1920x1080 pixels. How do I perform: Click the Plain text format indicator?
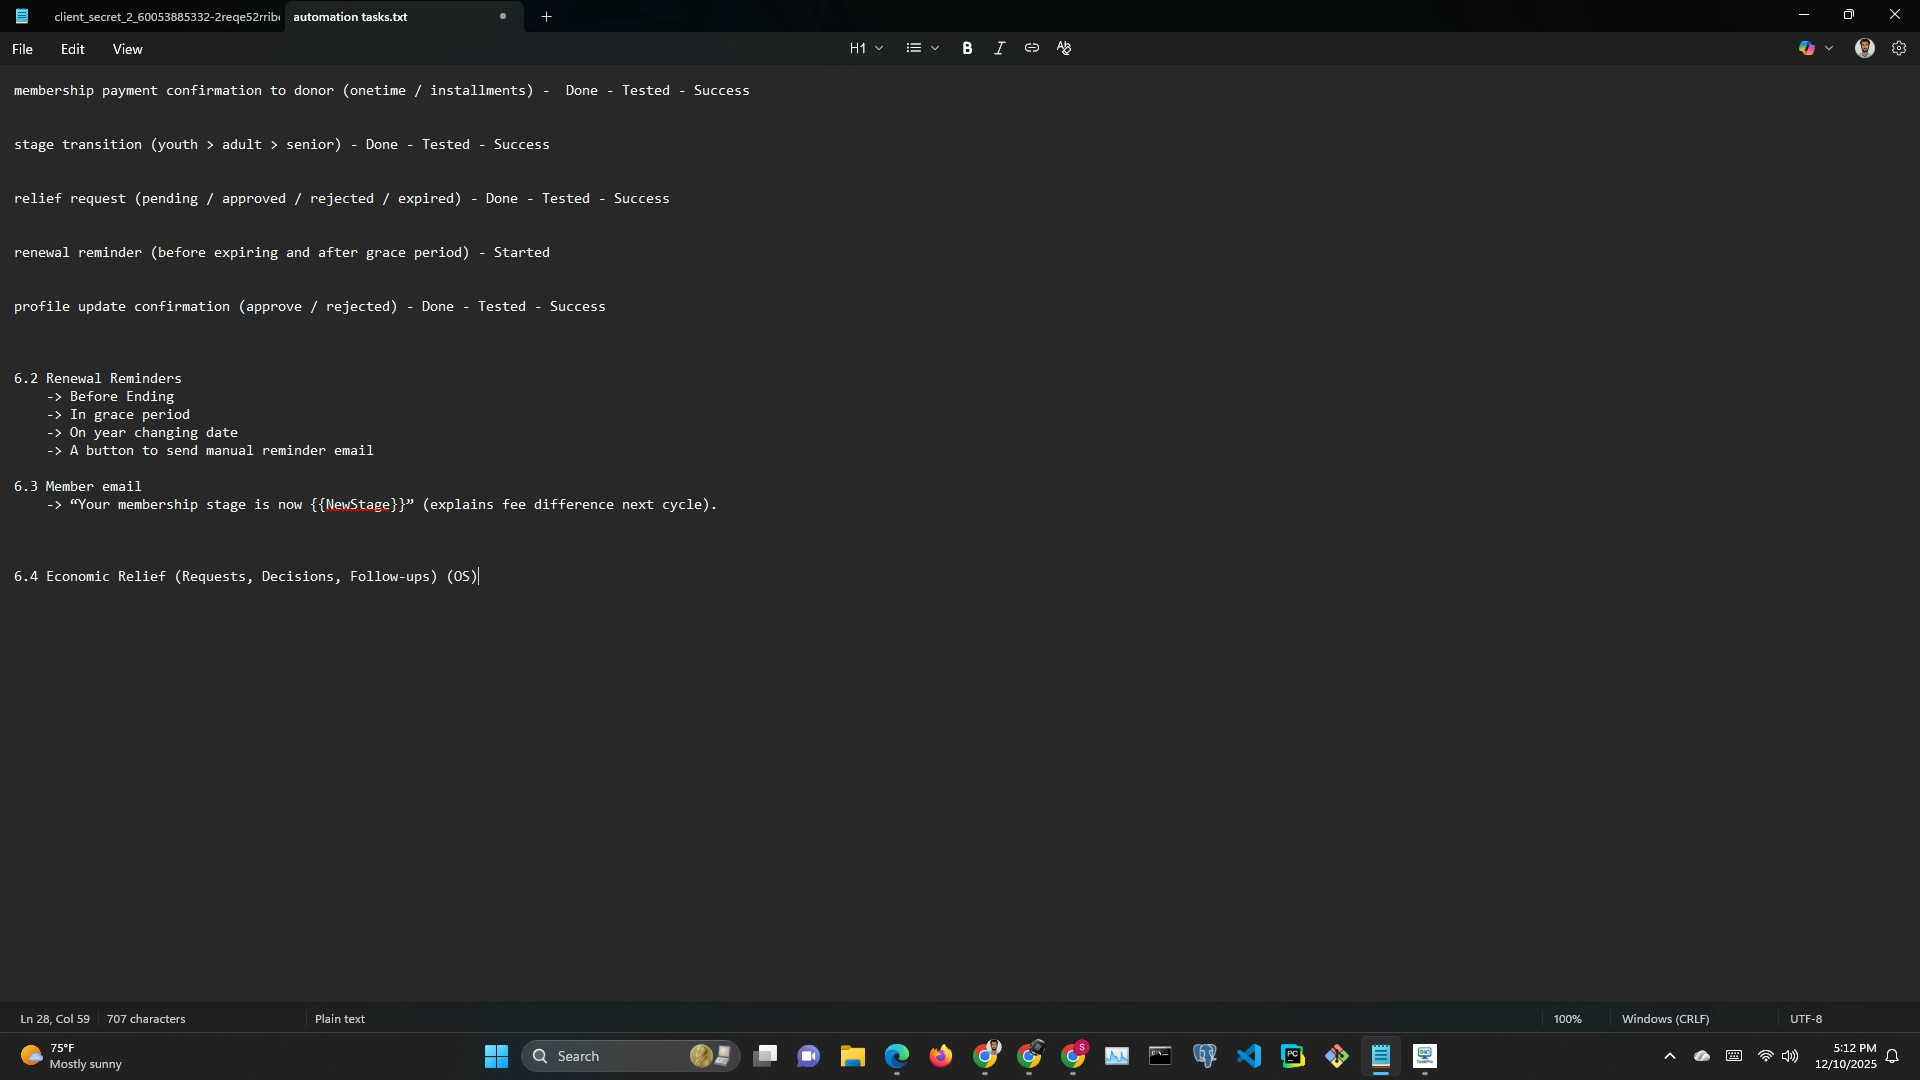click(340, 1019)
